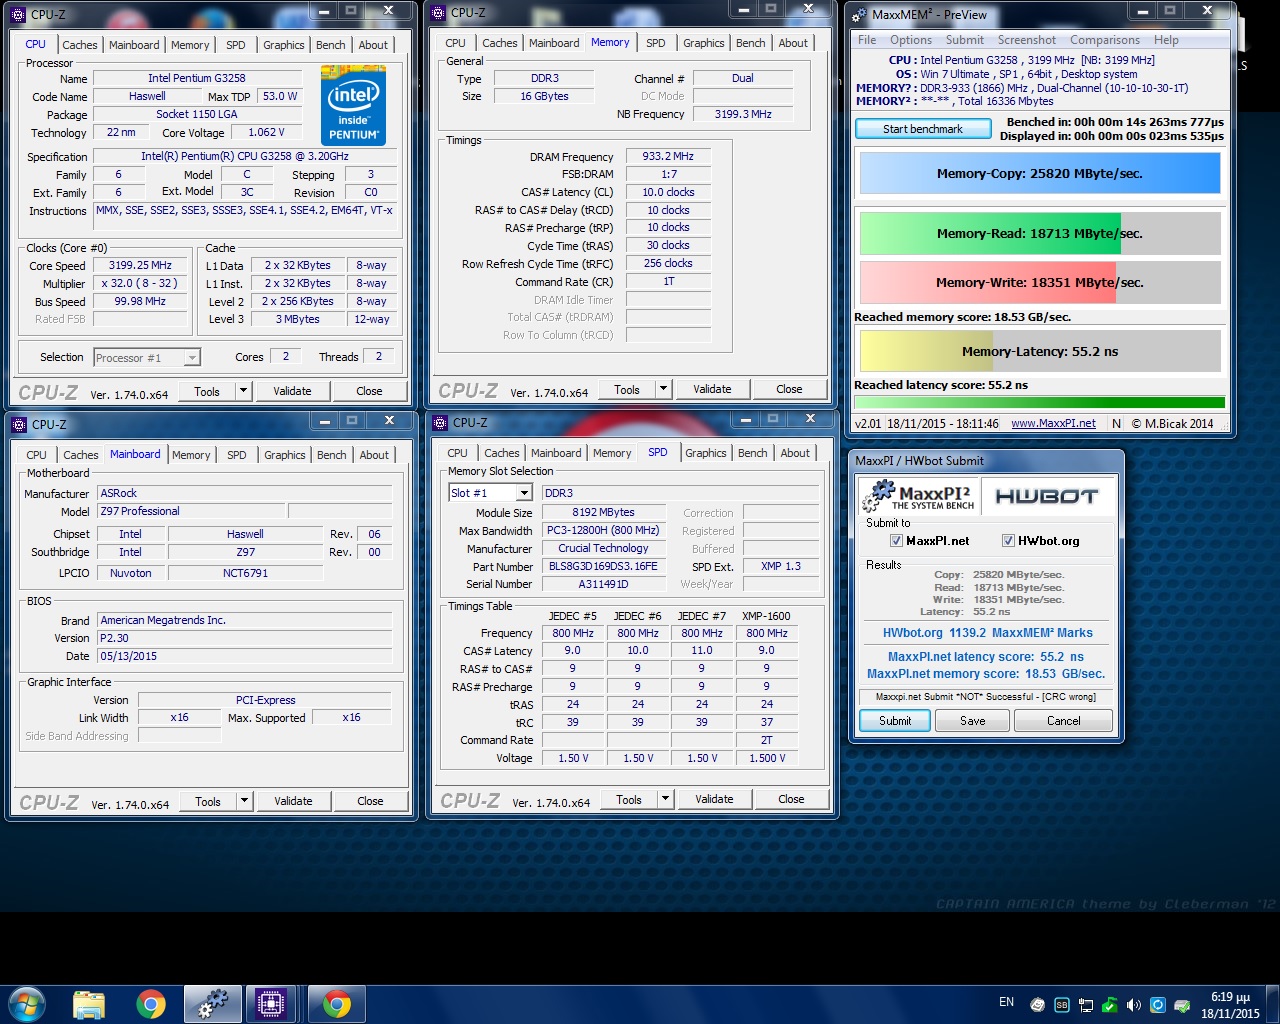Viewport: 1280px width, 1024px height.
Task: Switch to the CPU-Z chip taskbar icon
Action: (271, 1004)
